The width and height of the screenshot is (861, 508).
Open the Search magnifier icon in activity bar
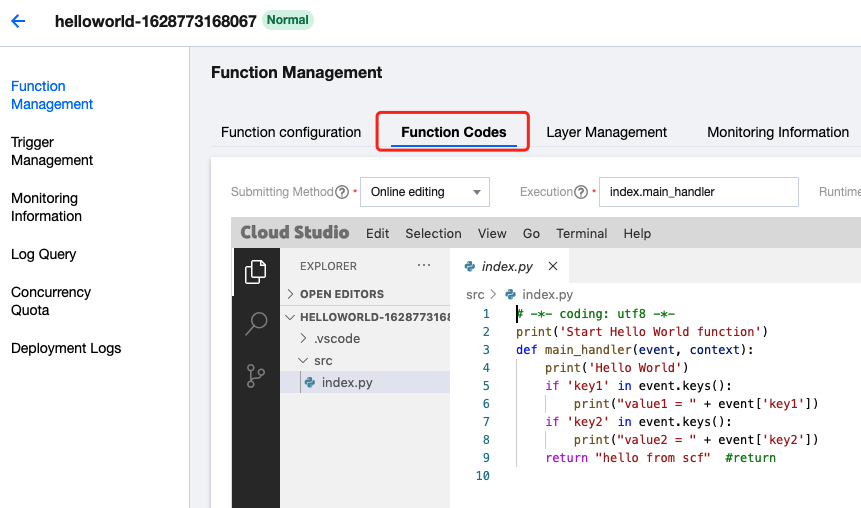click(256, 323)
